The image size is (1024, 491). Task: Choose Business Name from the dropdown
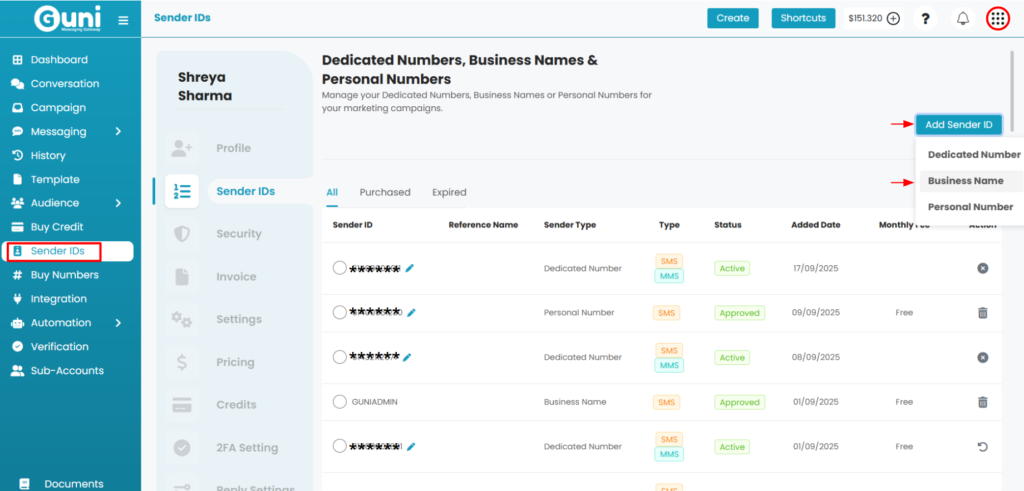click(x=965, y=181)
